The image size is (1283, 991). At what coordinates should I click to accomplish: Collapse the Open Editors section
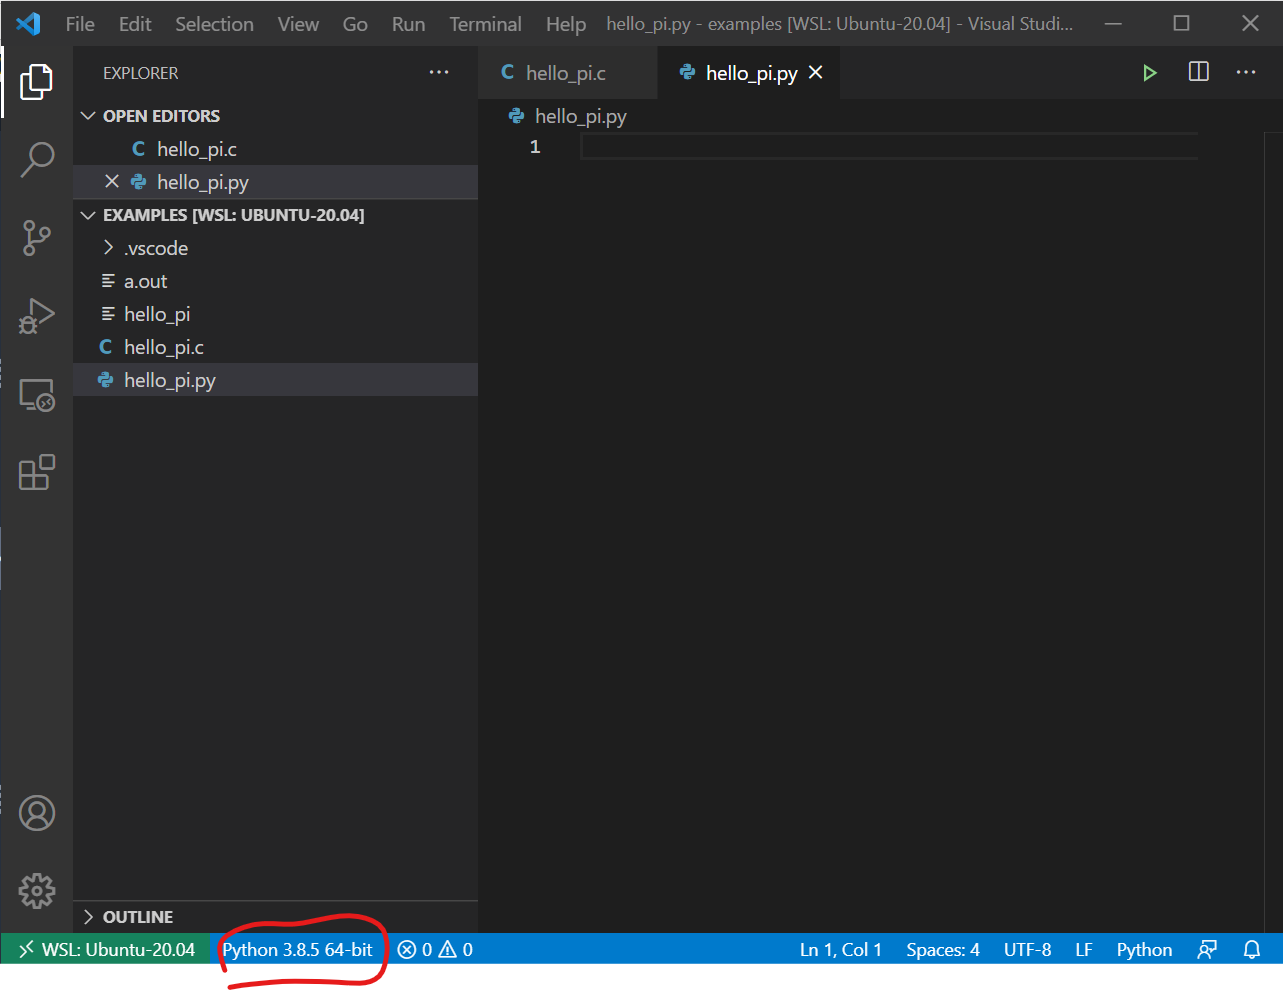[x=275, y=116]
